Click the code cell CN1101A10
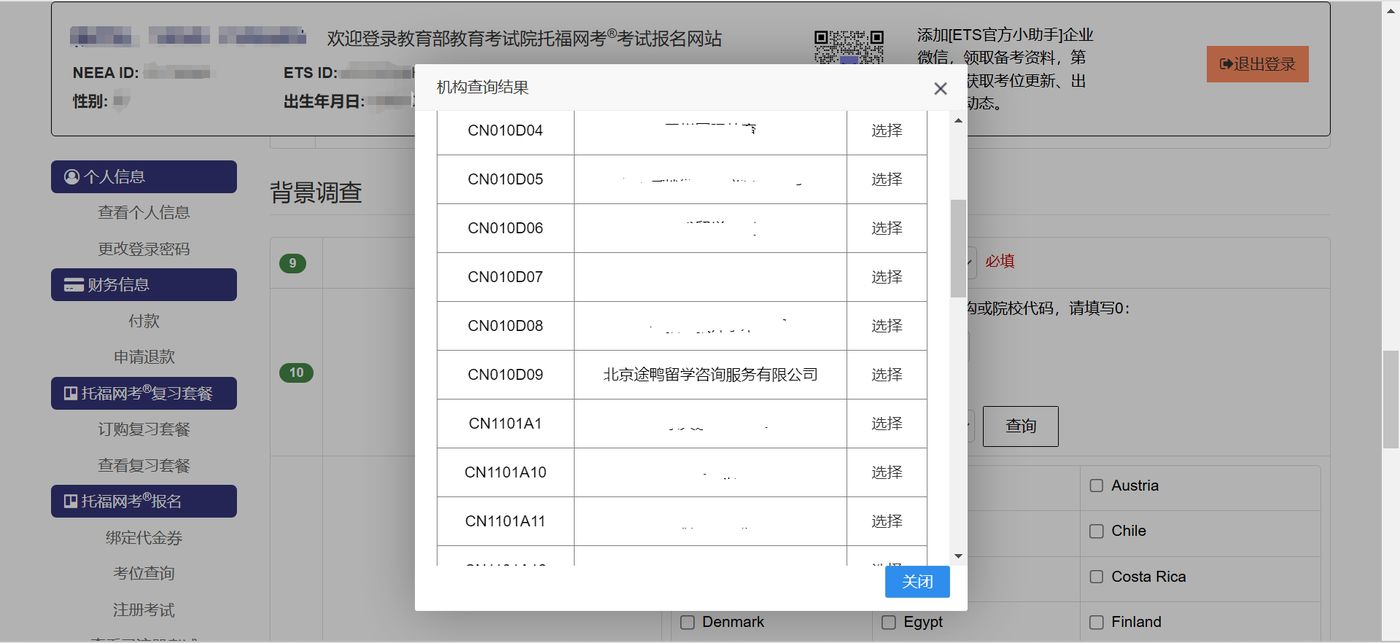 coord(505,472)
